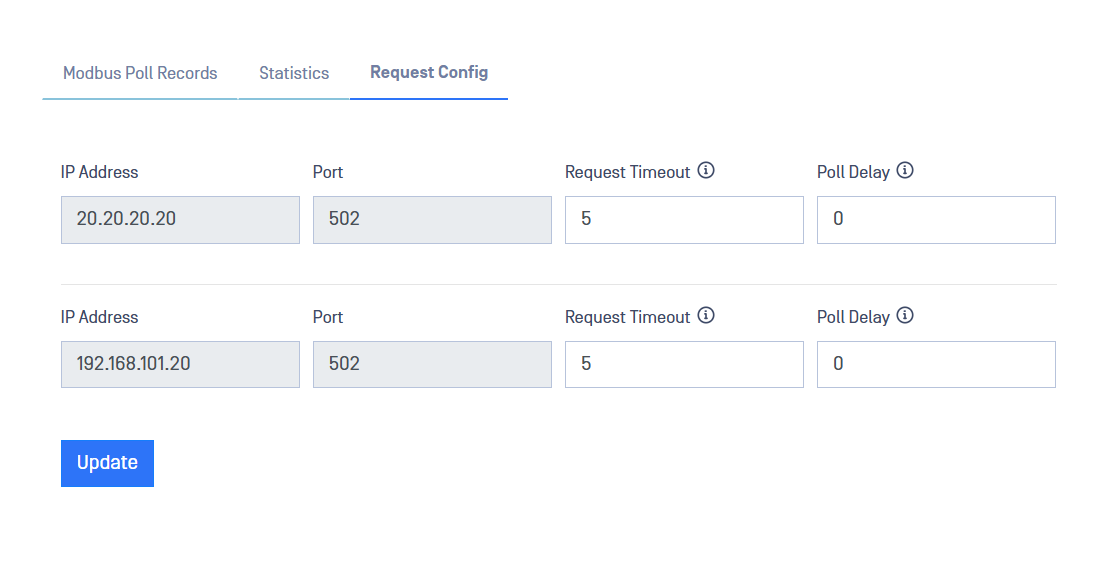Click Poll Delay label above the 192.168.101.20 row
1101x585 pixels.
[x=853, y=317]
